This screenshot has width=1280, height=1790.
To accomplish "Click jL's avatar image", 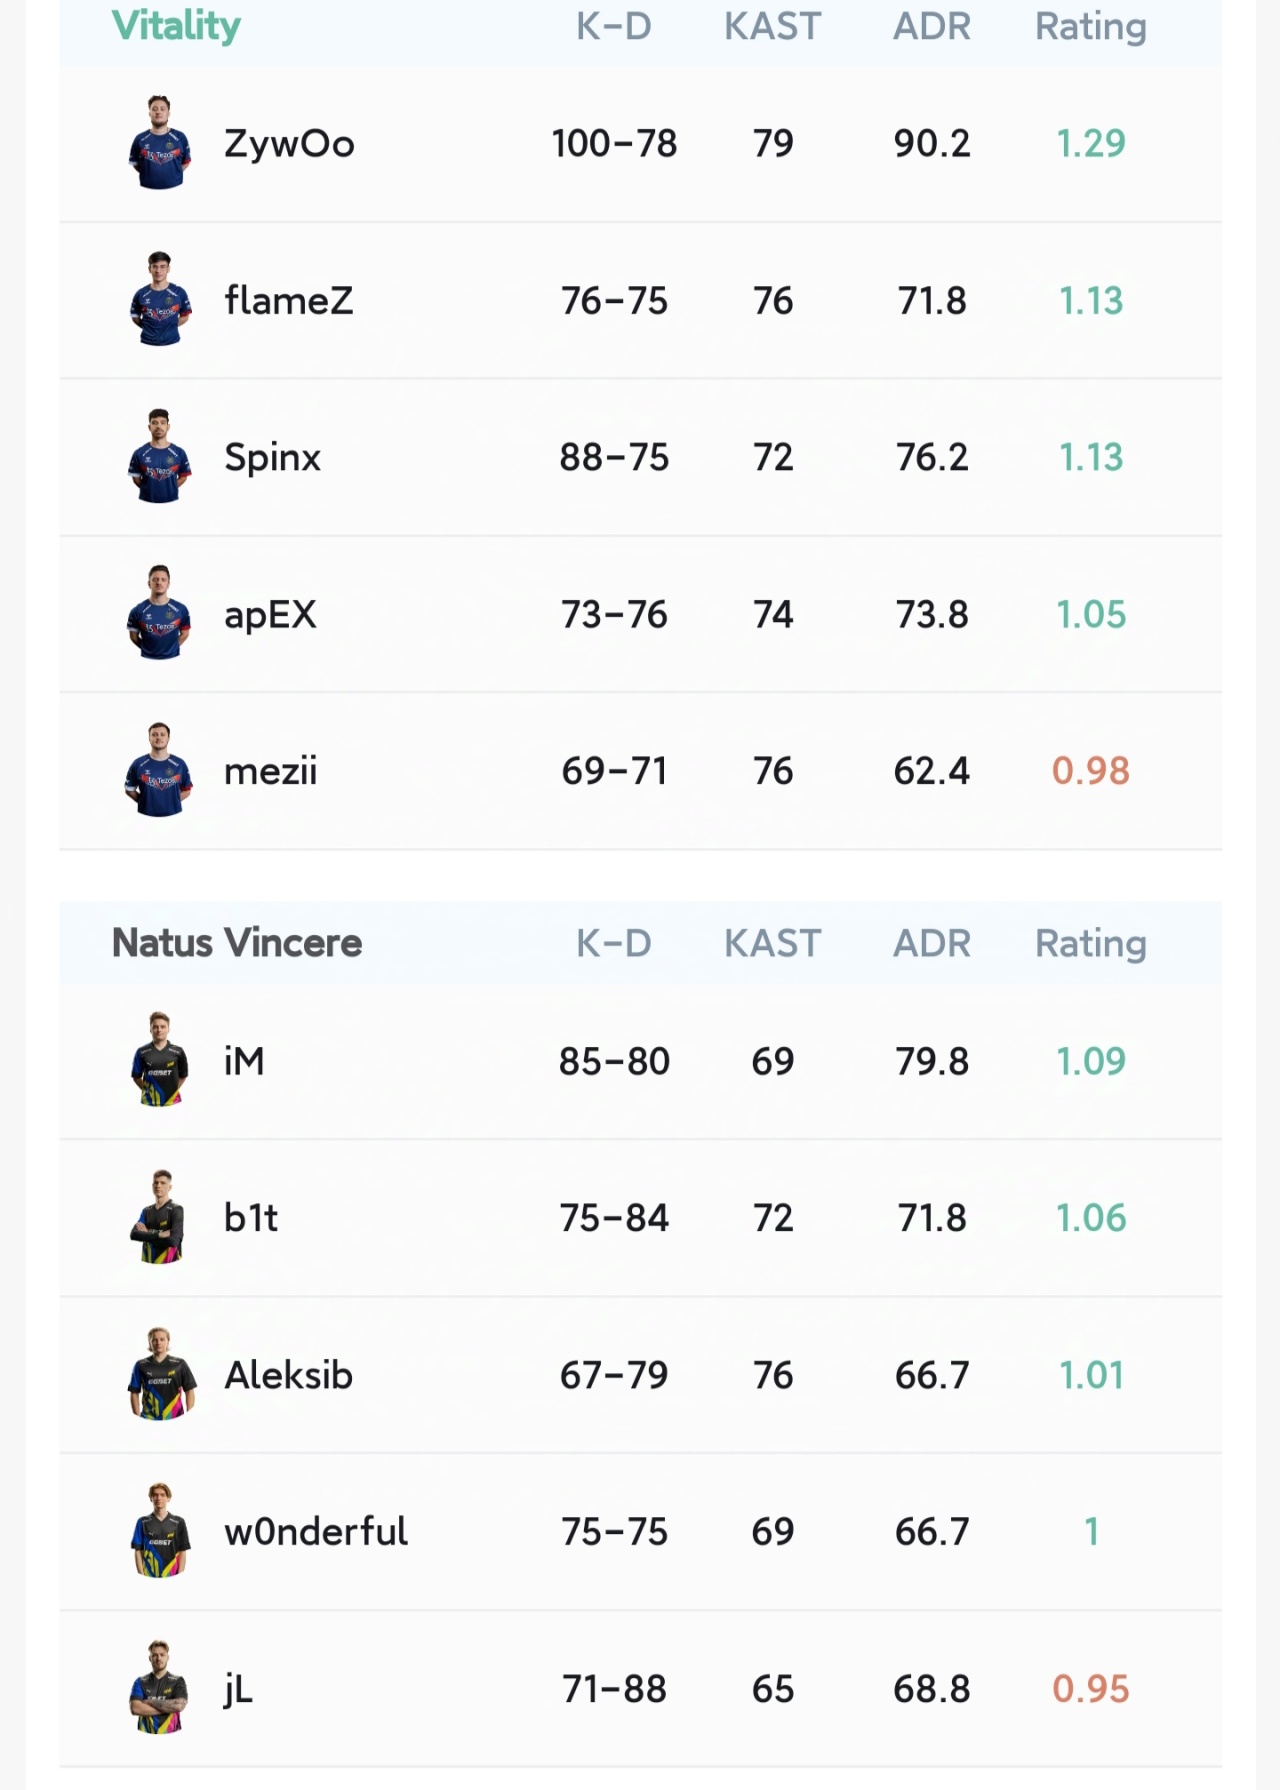I will pos(160,1689).
